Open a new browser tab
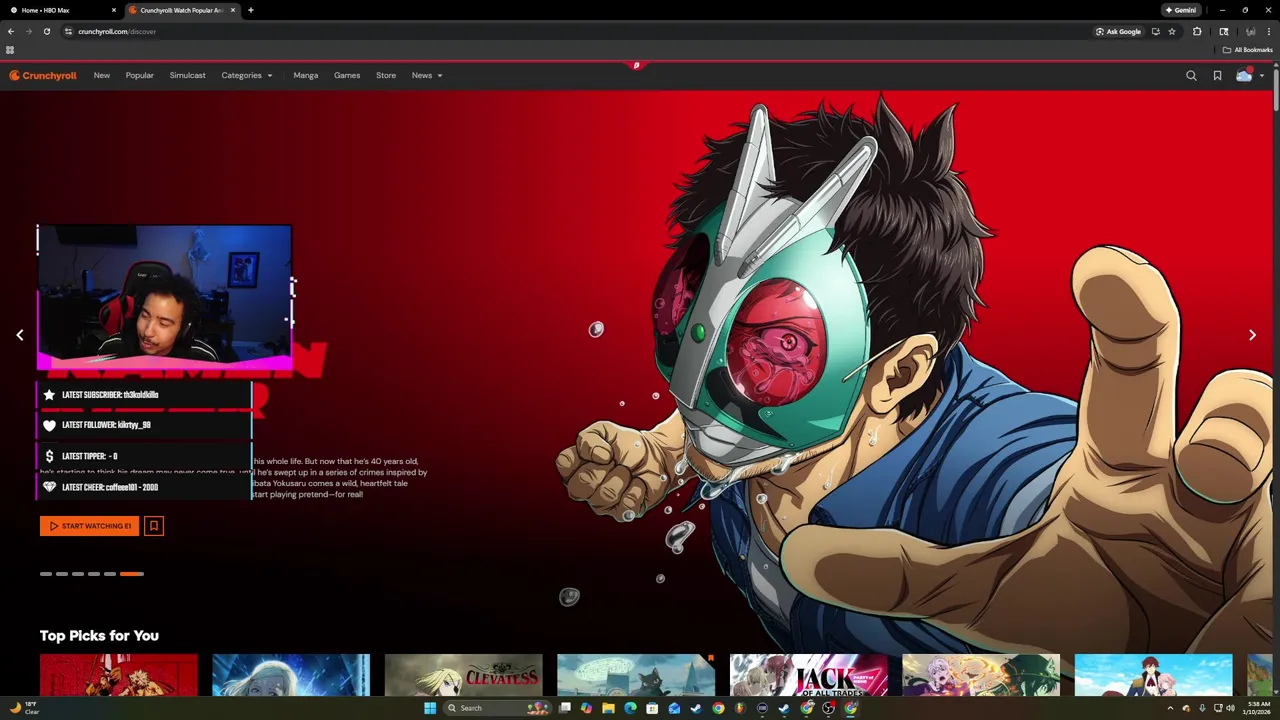The height and width of the screenshot is (720, 1280). coord(251,10)
